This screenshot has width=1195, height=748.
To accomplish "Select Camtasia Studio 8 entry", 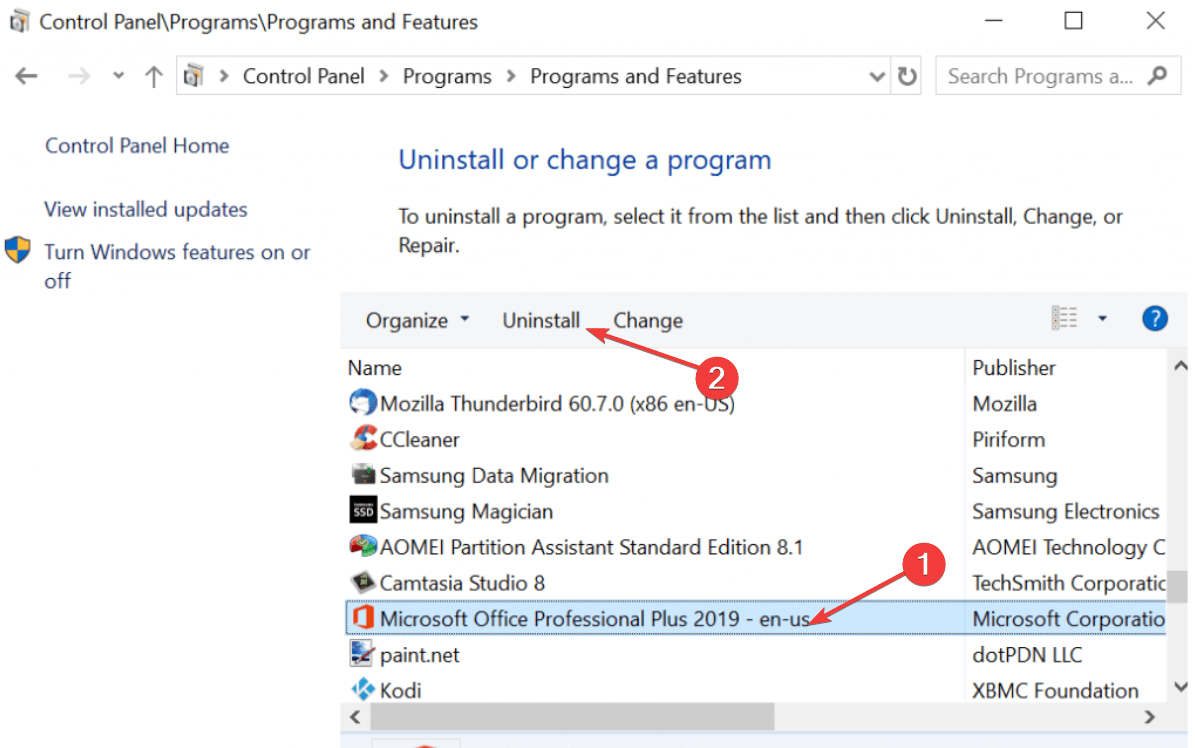I will (x=463, y=583).
